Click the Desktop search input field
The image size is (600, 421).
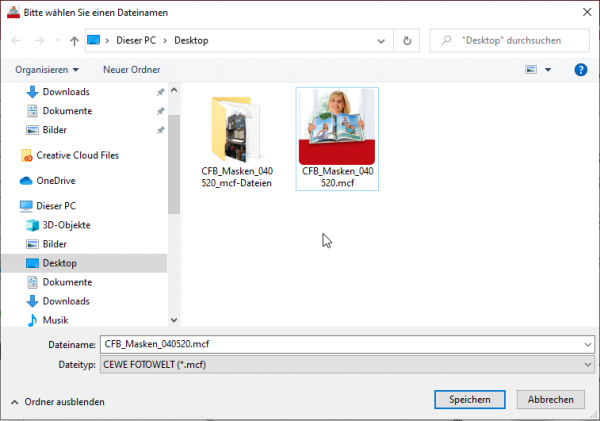(x=509, y=41)
